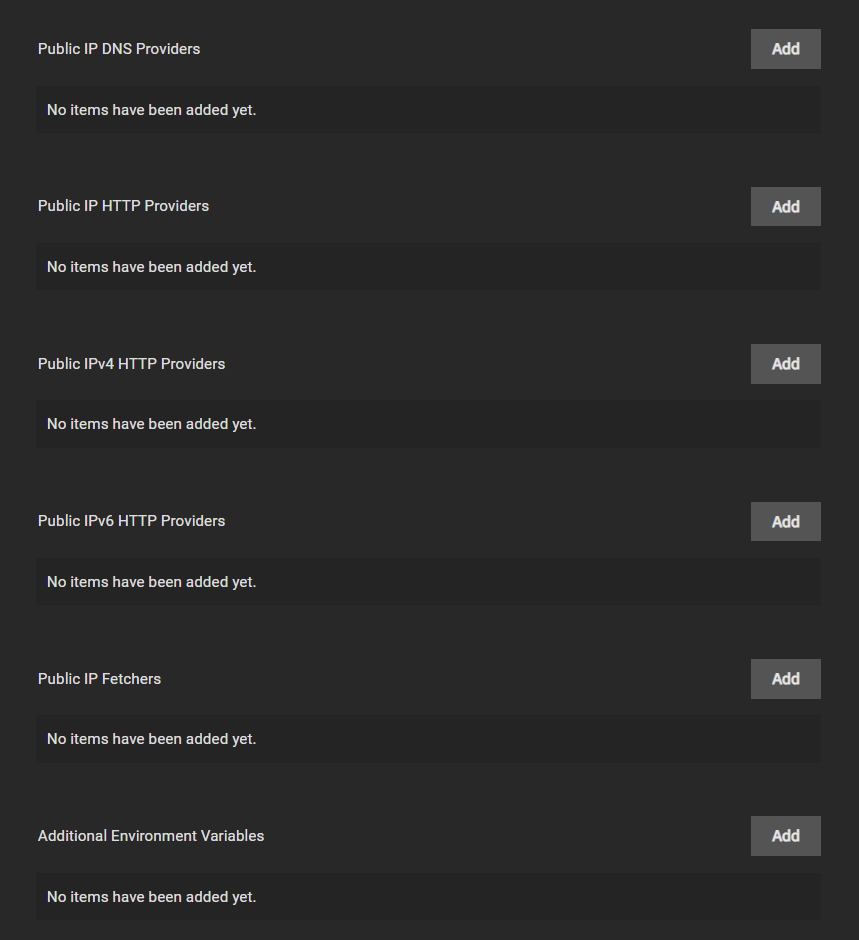Click the Public IP HTTP Providers label
Viewport: 859px width, 940px height.
[x=123, y=206]
